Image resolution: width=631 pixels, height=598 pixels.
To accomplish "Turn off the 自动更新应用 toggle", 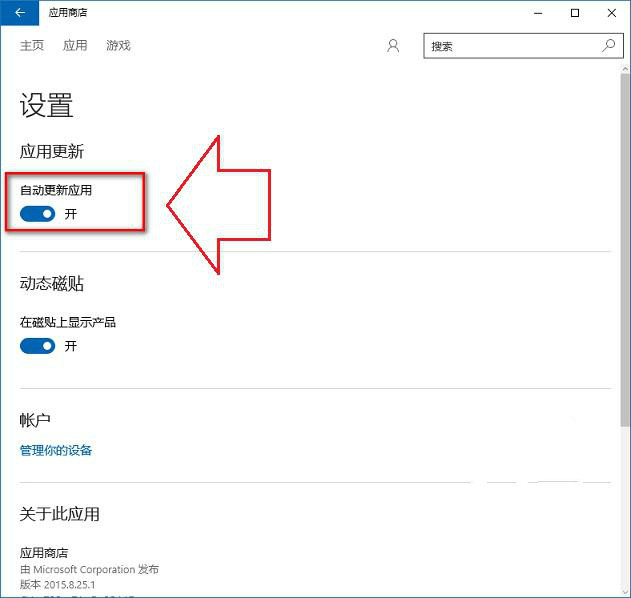I will (38, 214).
